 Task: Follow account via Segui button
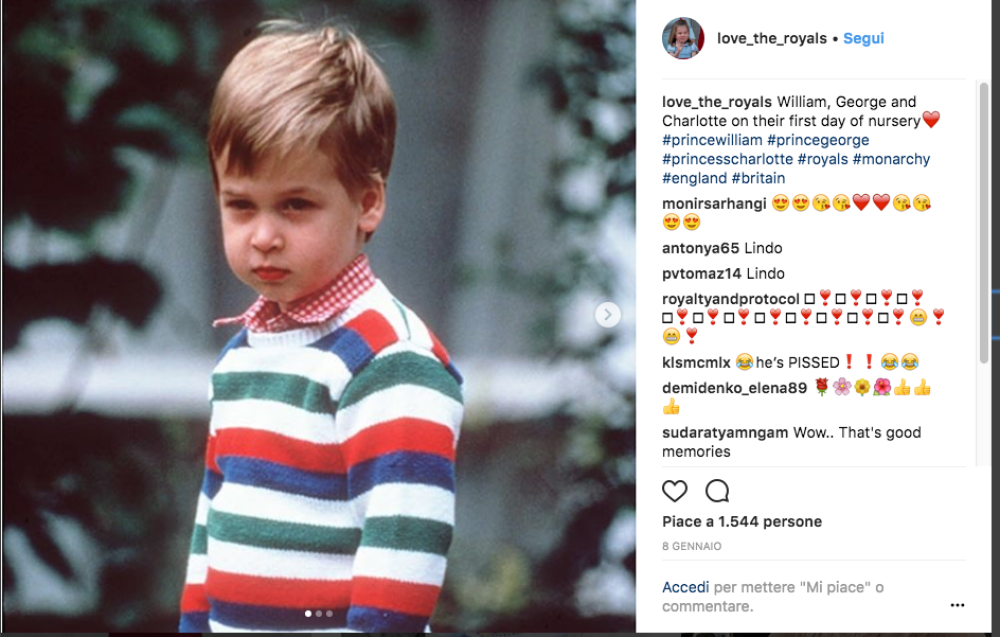click(x=864, y=38)
